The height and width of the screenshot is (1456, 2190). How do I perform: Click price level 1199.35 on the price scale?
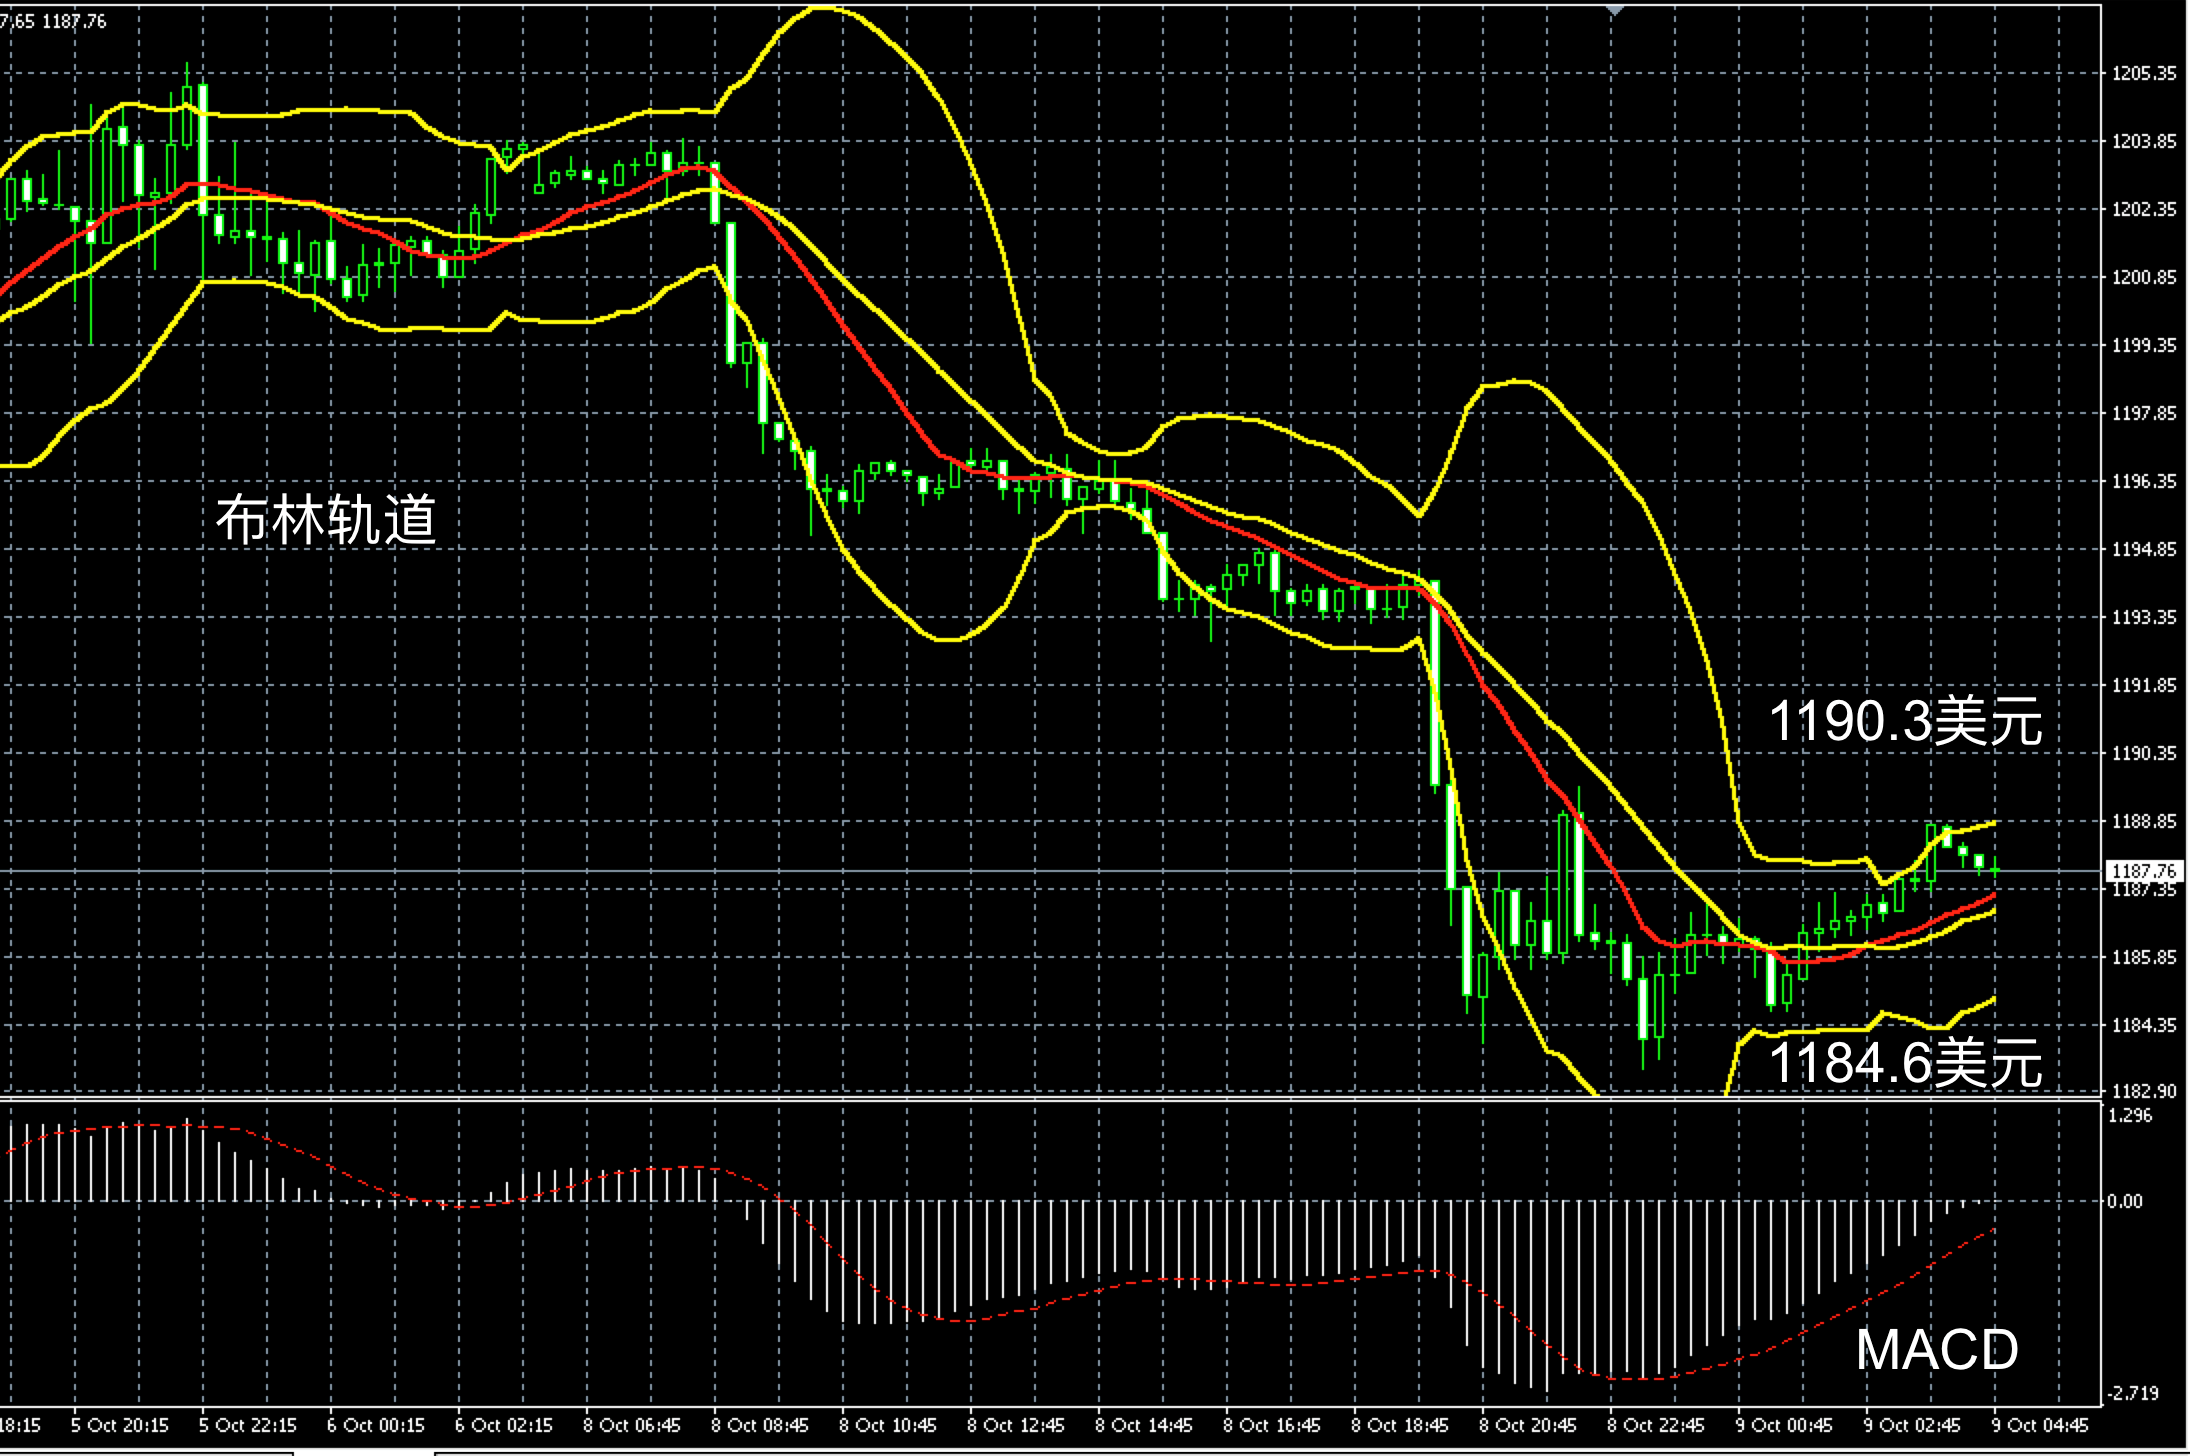(2143, 345)
